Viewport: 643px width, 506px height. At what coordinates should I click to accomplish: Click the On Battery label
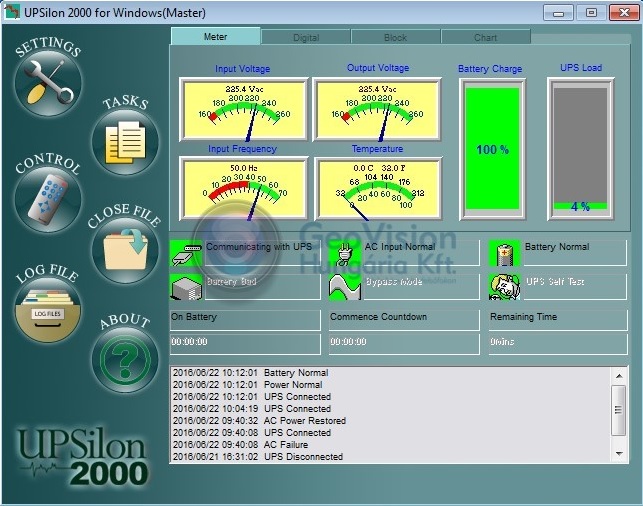pos(194,317)
